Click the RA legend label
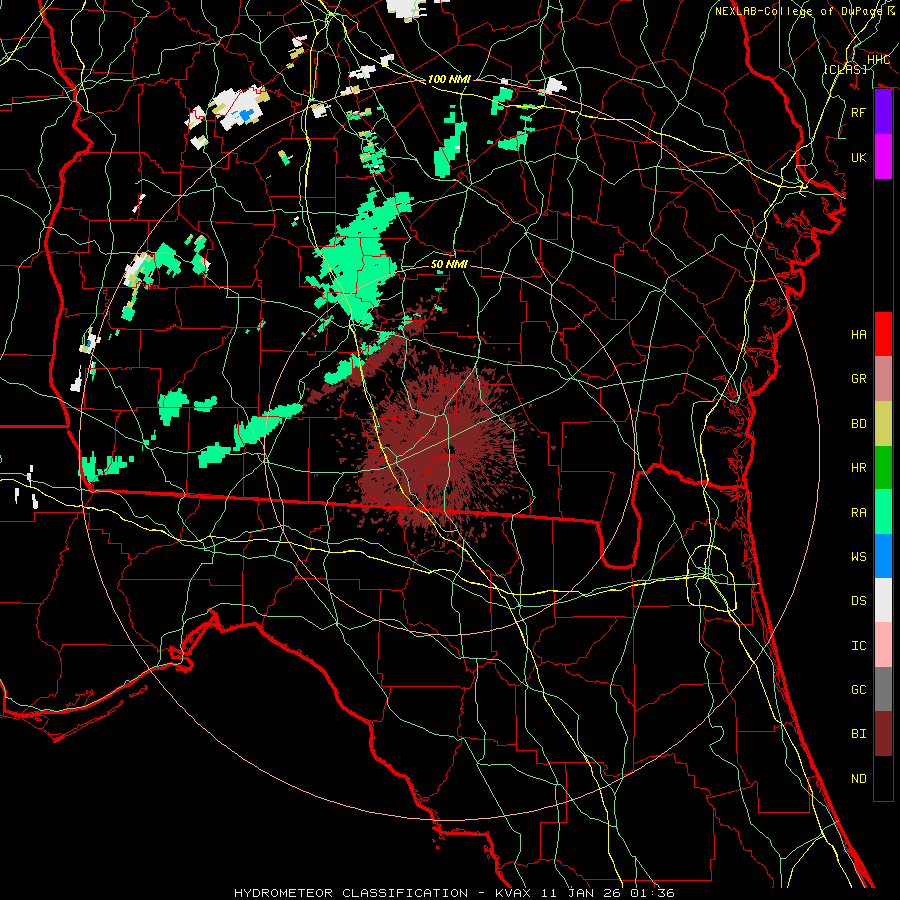900x900 pixels. [858, 513]
